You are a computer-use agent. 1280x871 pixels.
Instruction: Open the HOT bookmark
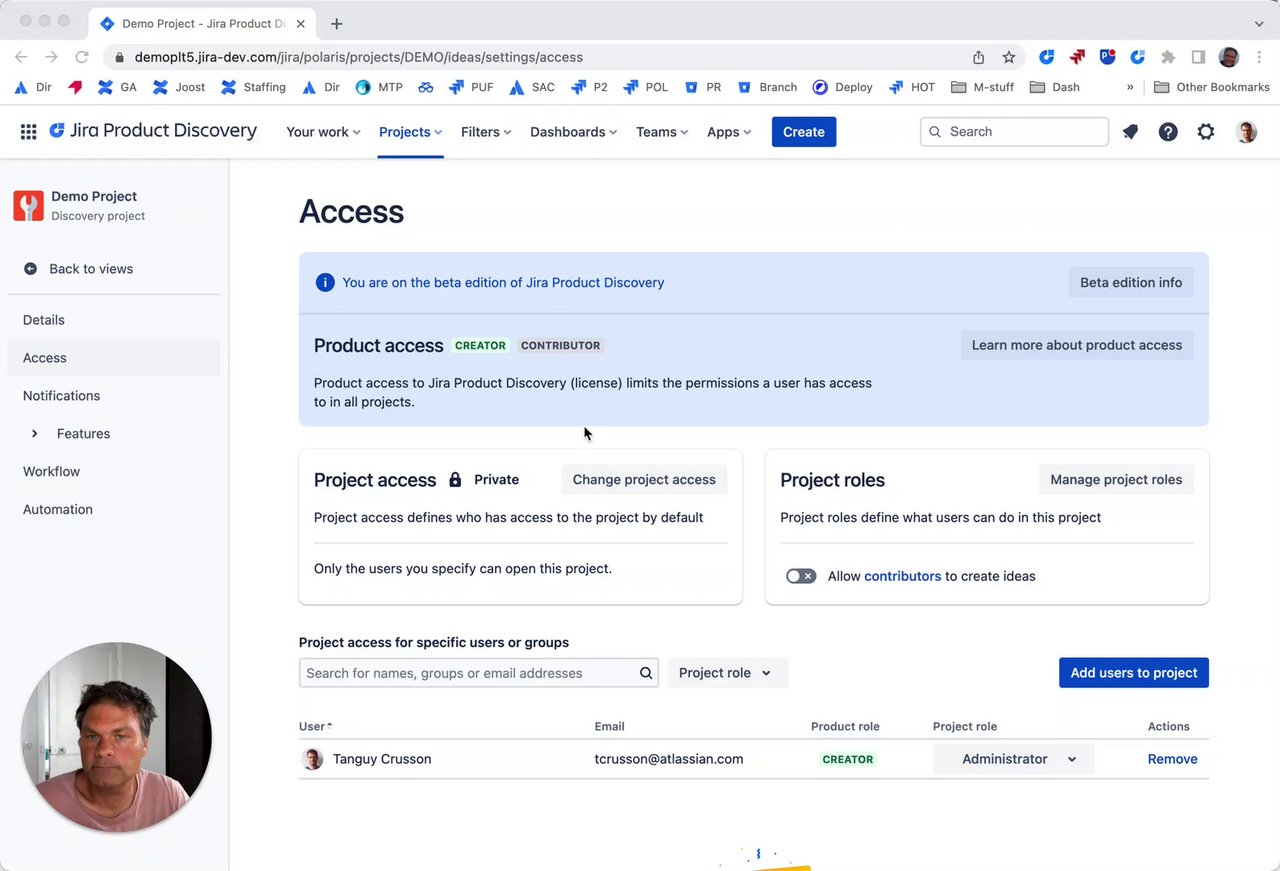(x=911, y=87)
